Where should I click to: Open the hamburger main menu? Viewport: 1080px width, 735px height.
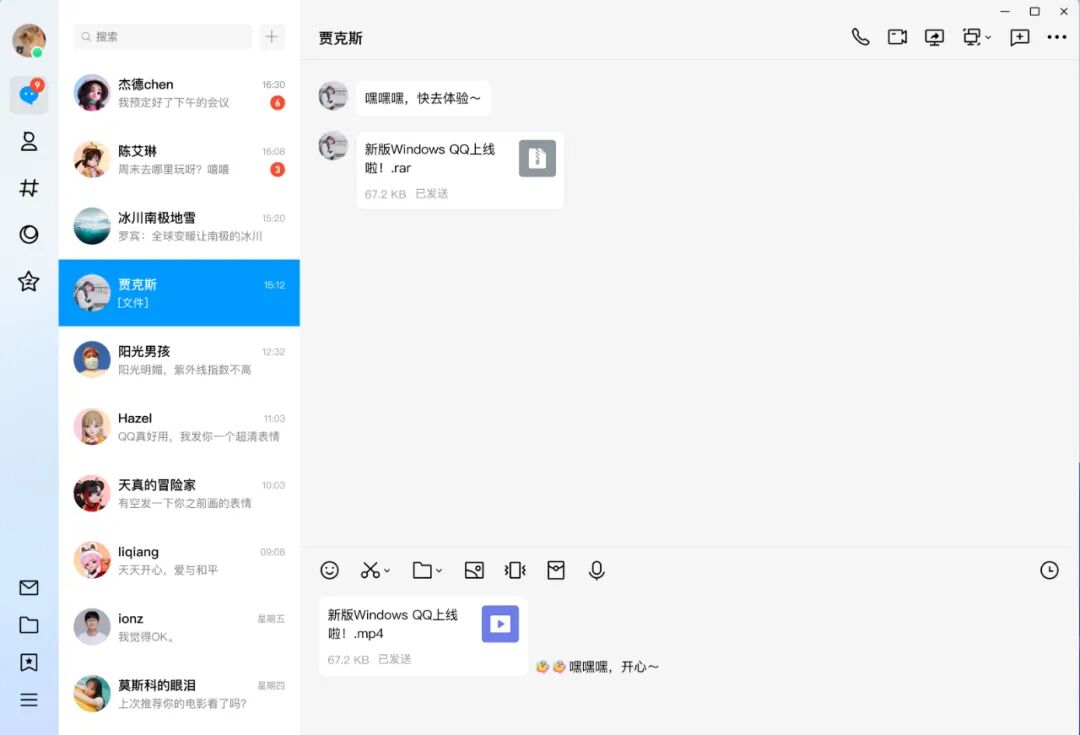29,700
